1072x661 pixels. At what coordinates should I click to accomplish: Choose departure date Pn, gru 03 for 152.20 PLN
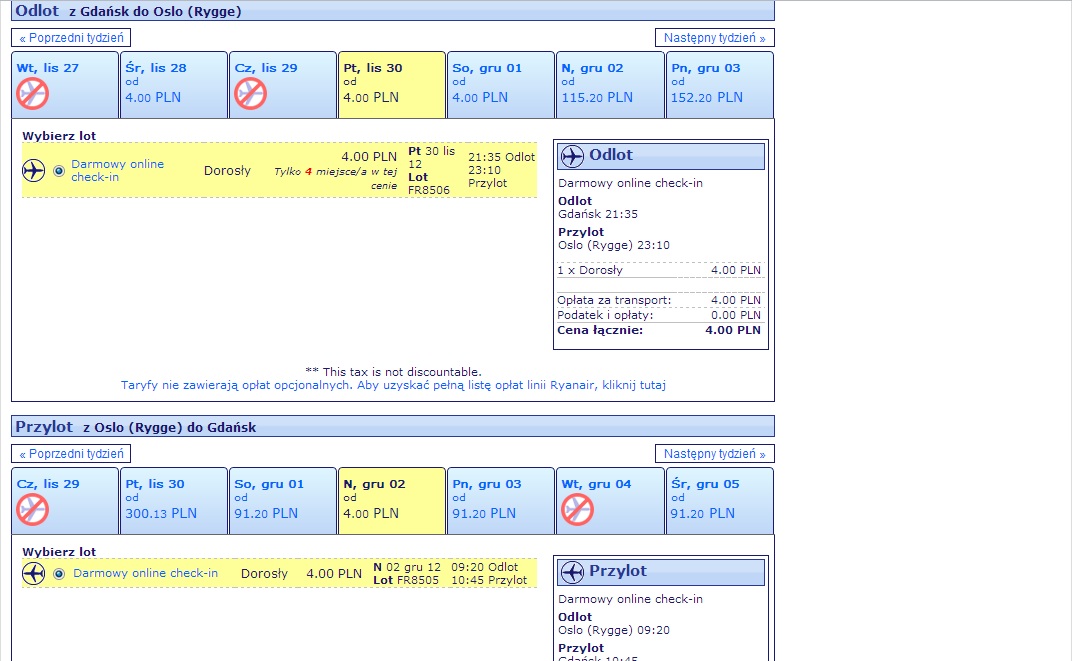(x=720, y=85)
